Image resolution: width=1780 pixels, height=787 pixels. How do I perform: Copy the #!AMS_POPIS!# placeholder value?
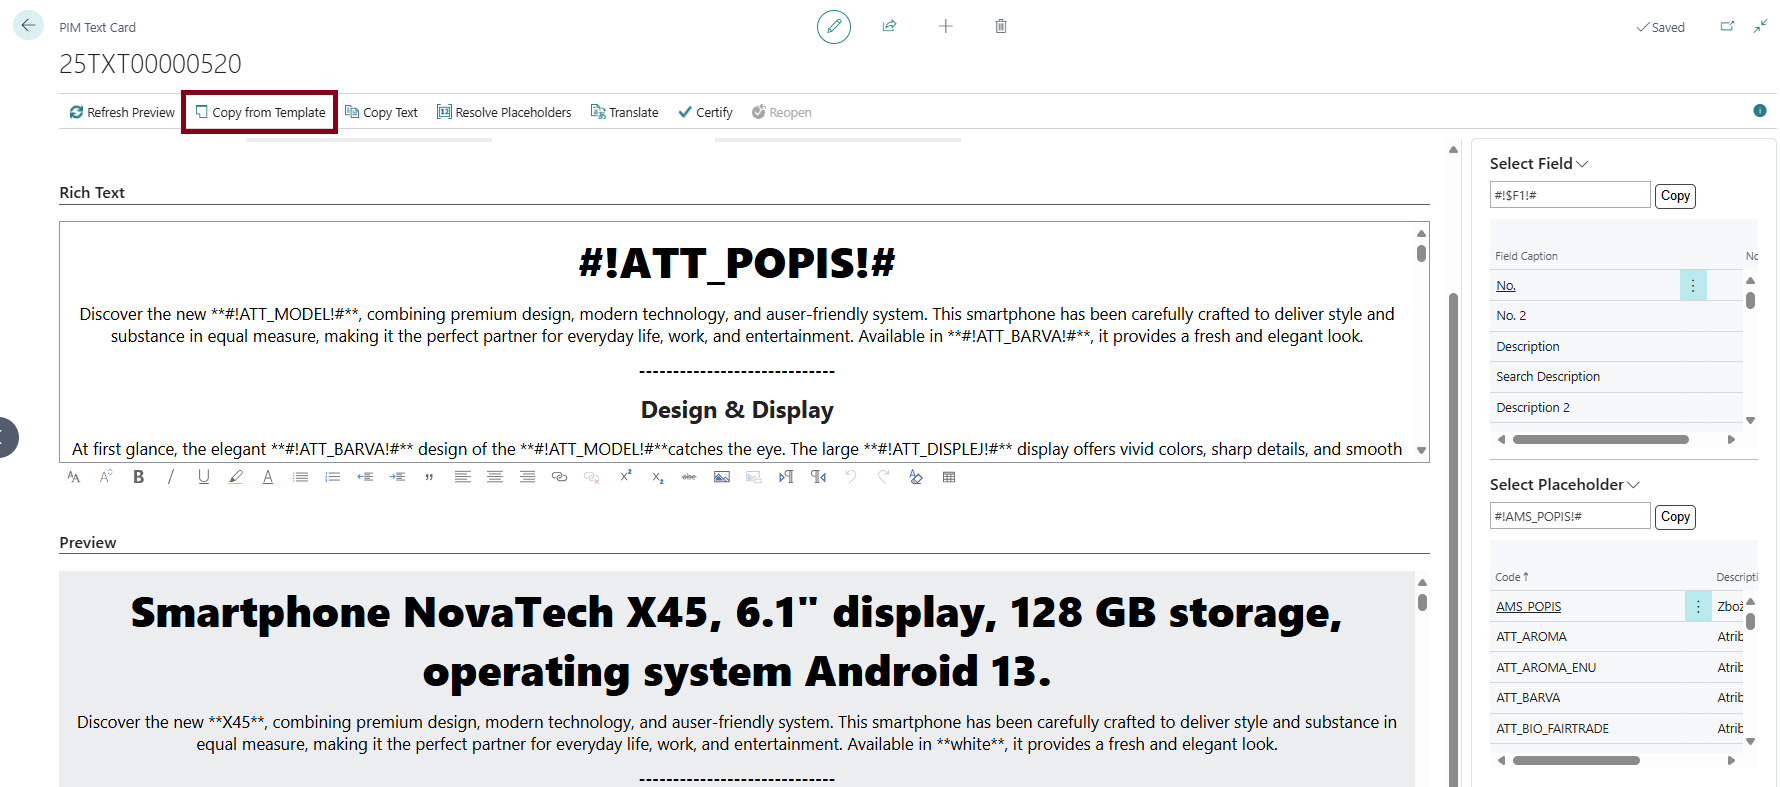[x=1675, y=517]
